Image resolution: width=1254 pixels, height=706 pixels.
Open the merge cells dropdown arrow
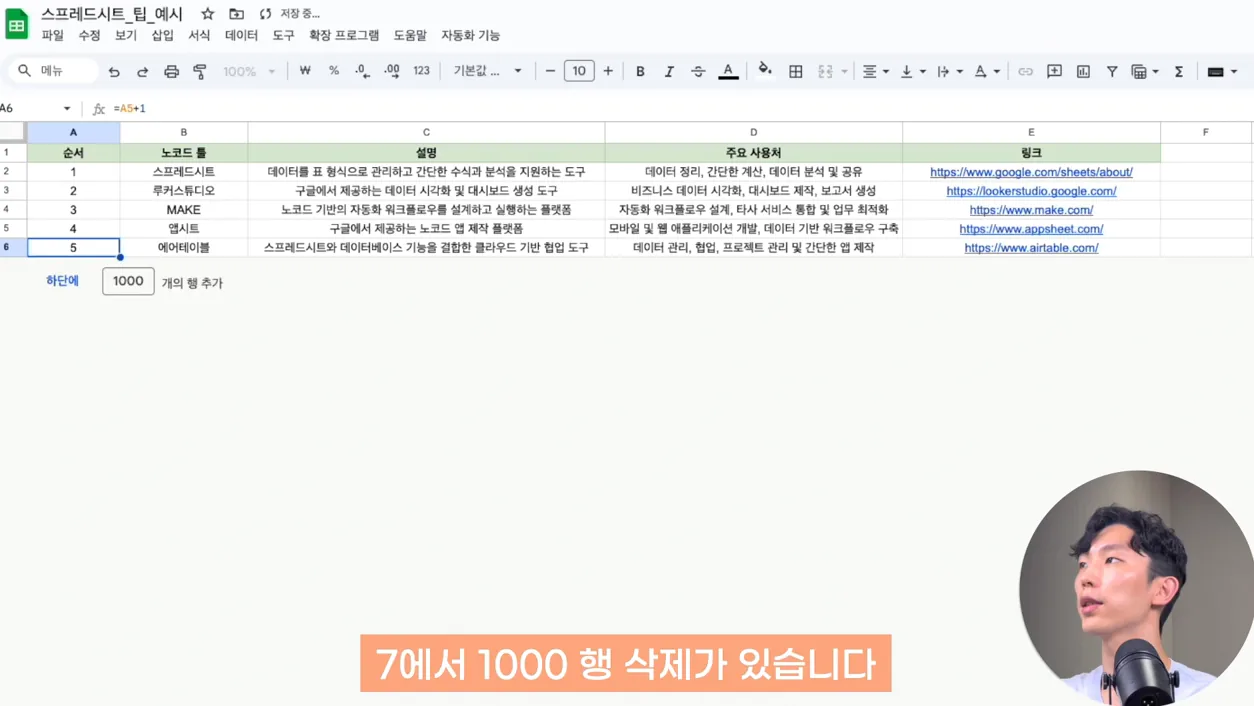point(844,72)
